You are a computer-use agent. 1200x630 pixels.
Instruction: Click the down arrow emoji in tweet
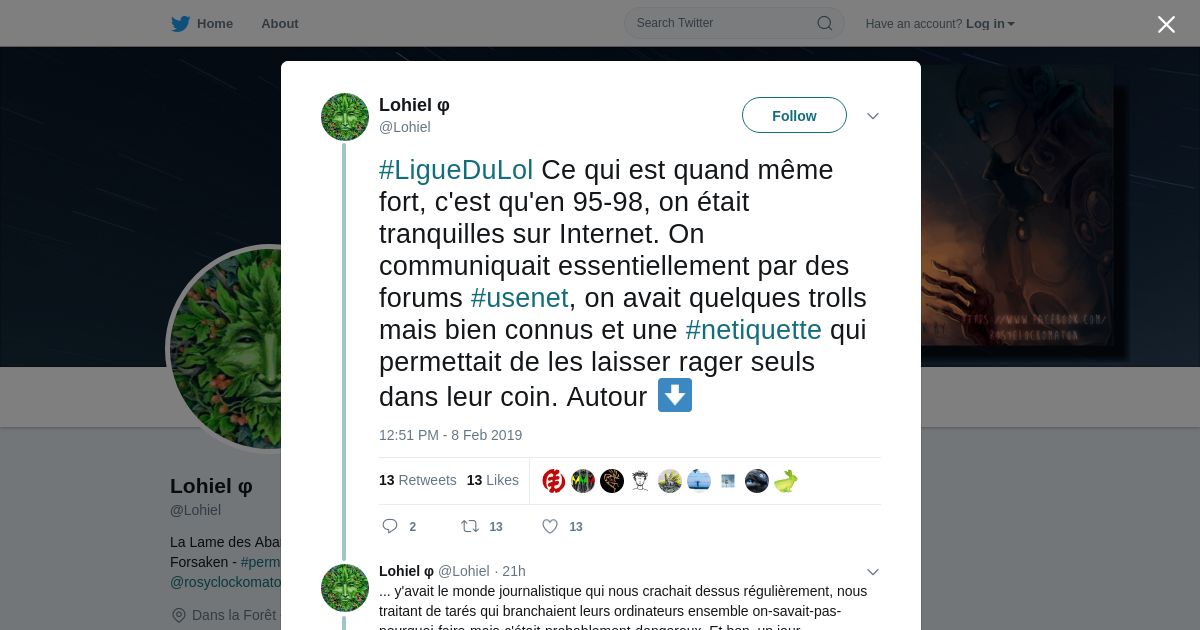coord(675,395)
